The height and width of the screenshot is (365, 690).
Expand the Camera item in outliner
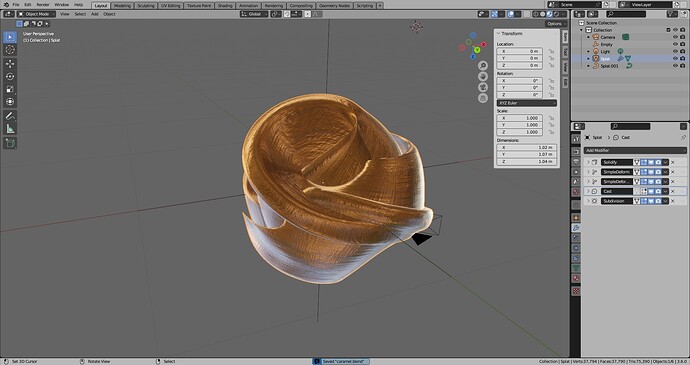(589, 37)
